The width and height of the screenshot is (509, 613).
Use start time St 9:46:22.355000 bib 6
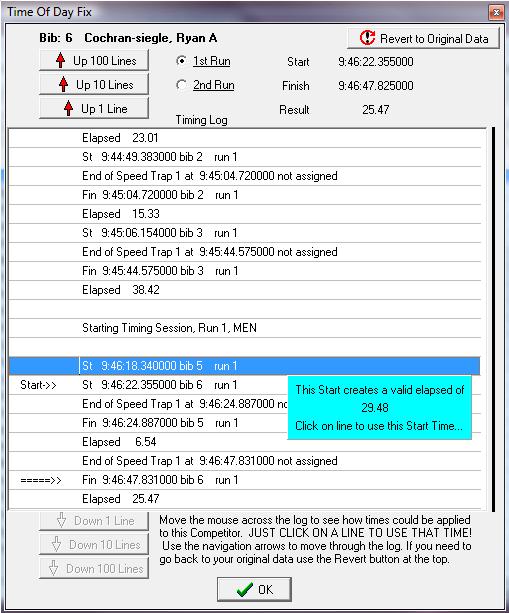tap(245, 385)
